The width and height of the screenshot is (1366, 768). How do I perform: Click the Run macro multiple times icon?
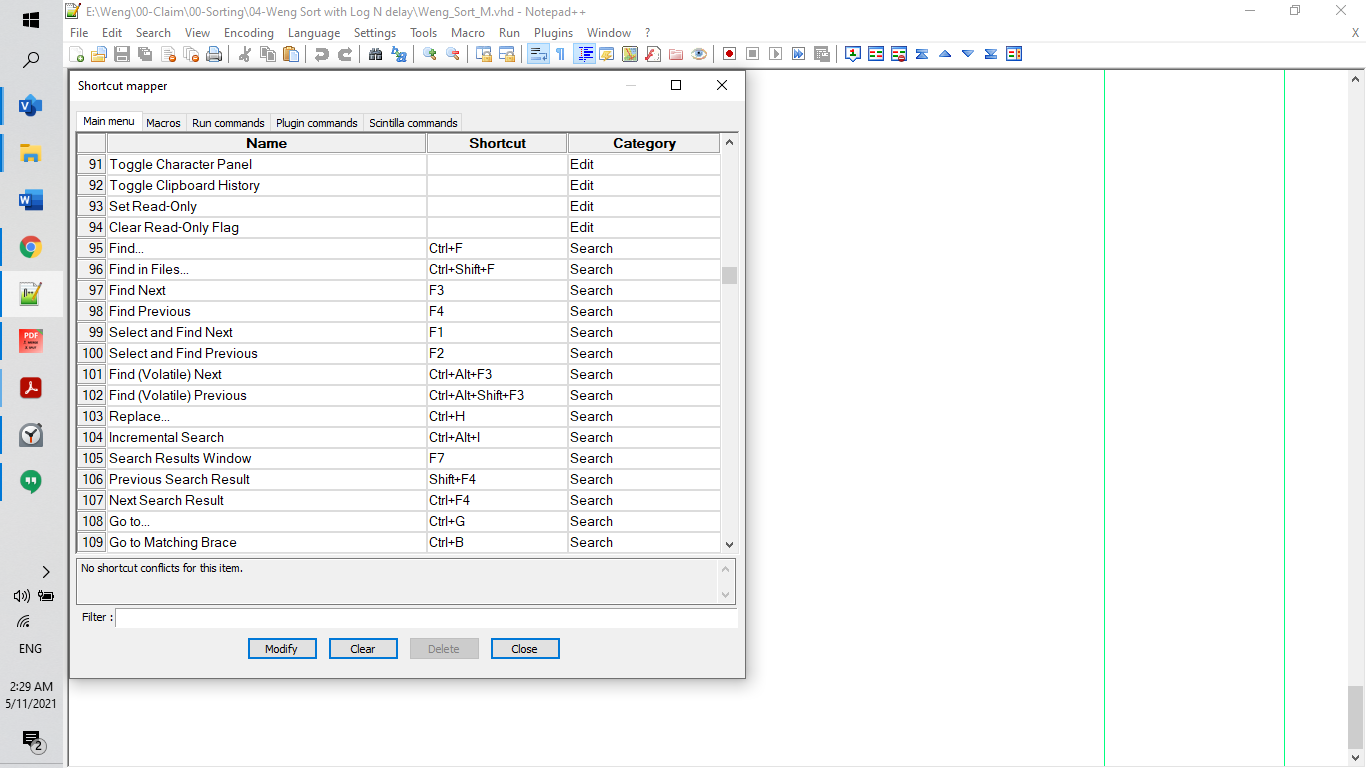799,54
